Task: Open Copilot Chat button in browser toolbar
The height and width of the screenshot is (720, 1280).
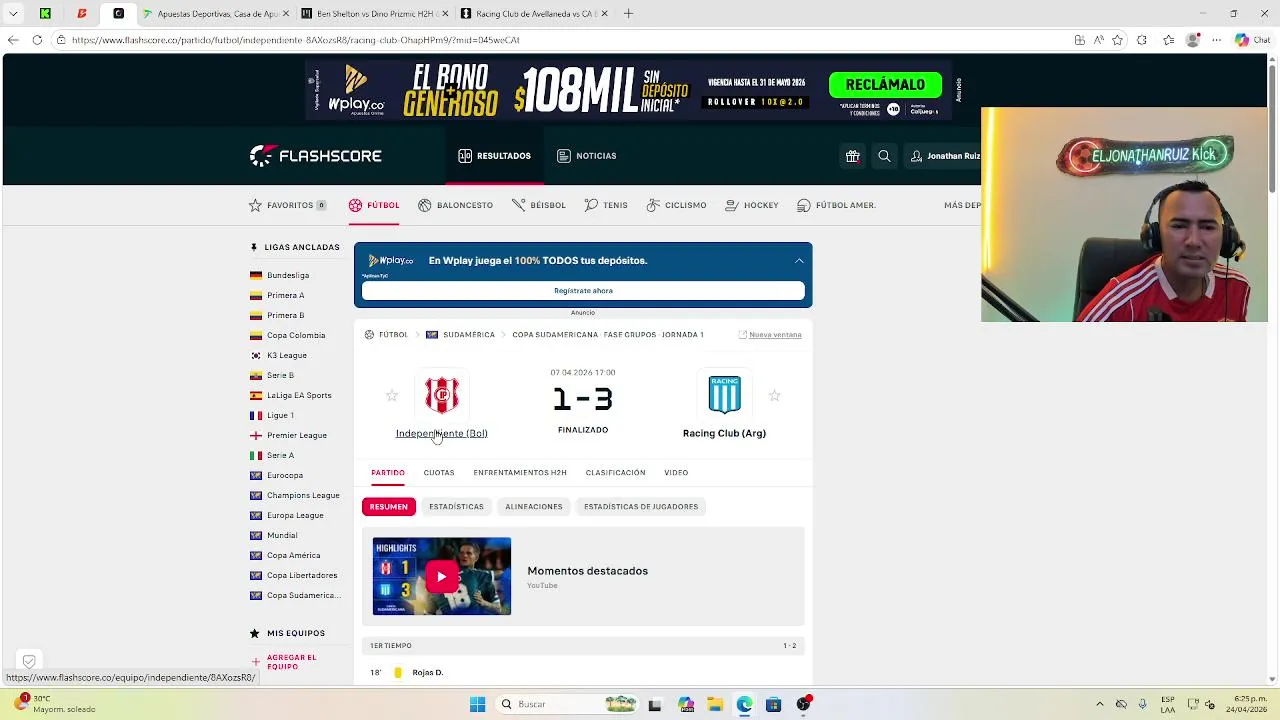Action: point(1250,40)
